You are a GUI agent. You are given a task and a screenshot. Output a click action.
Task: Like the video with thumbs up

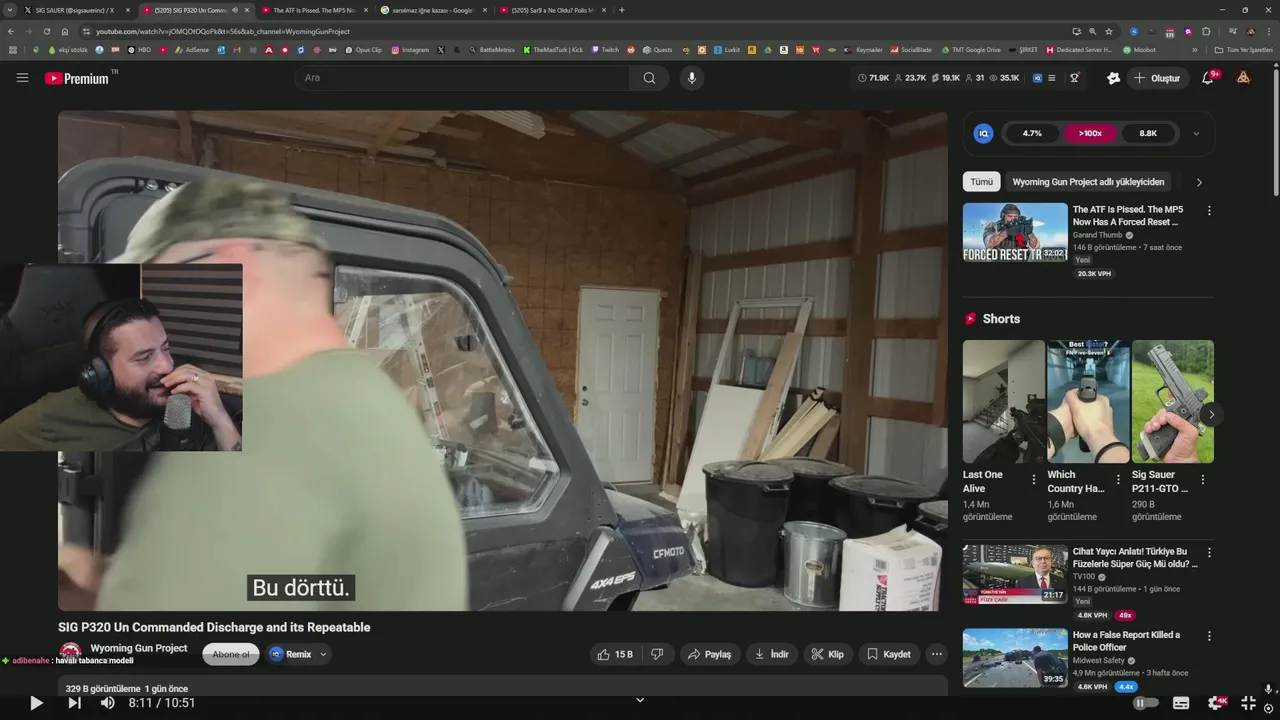click(614, 654)
